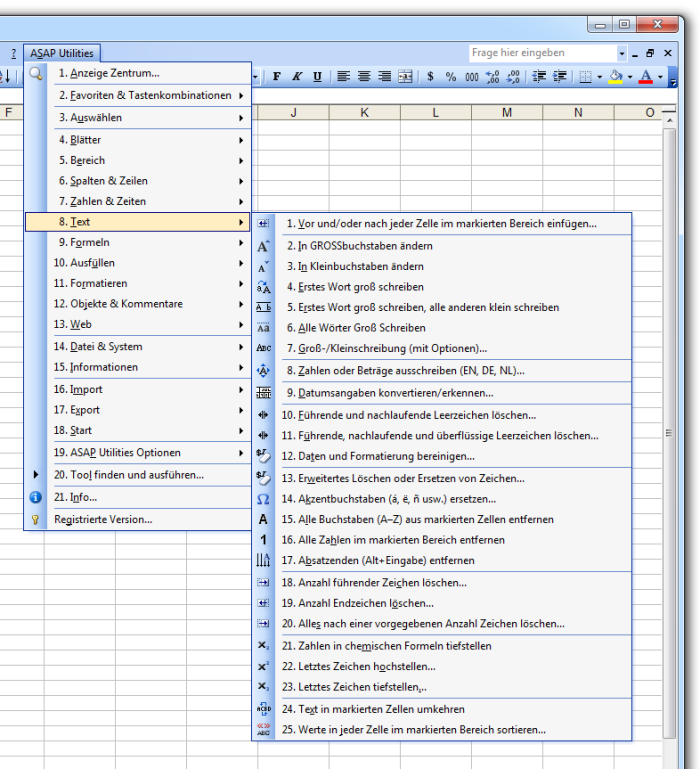
Task: Click the magnifier icon beside Anzeige Zentrum
Action: coord(35,74)
